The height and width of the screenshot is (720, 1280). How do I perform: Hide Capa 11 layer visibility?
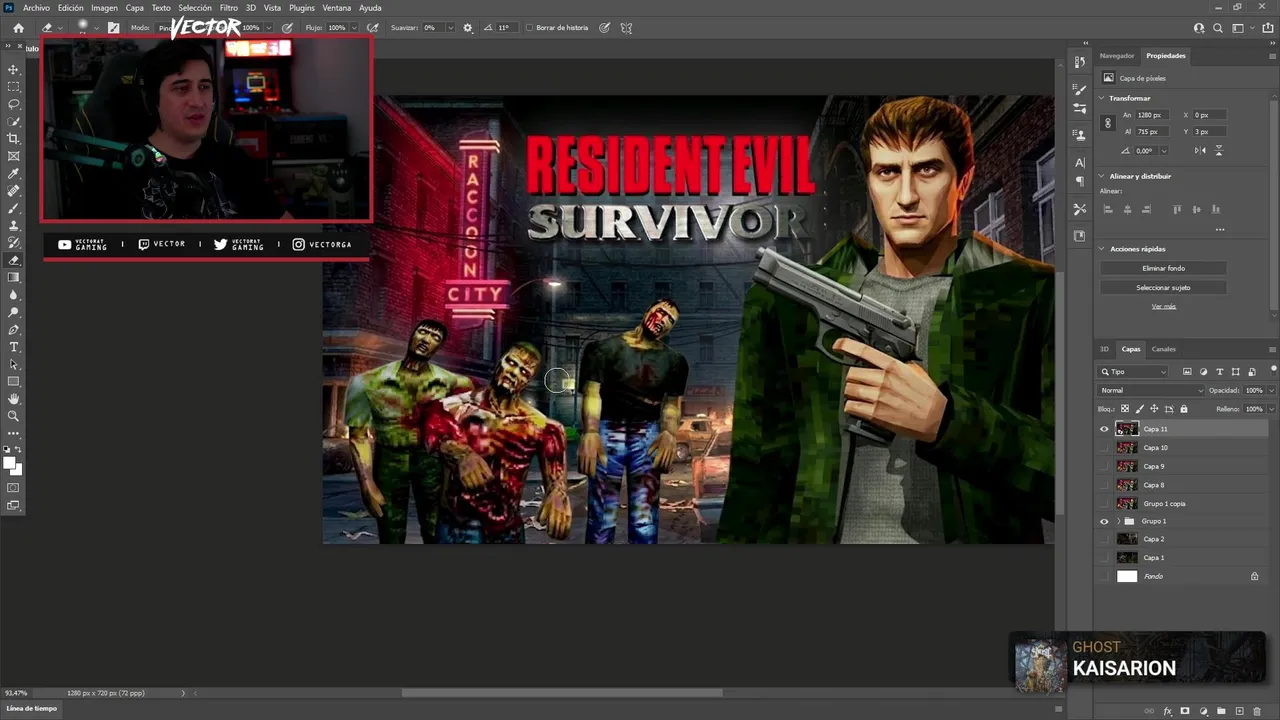1105,429
